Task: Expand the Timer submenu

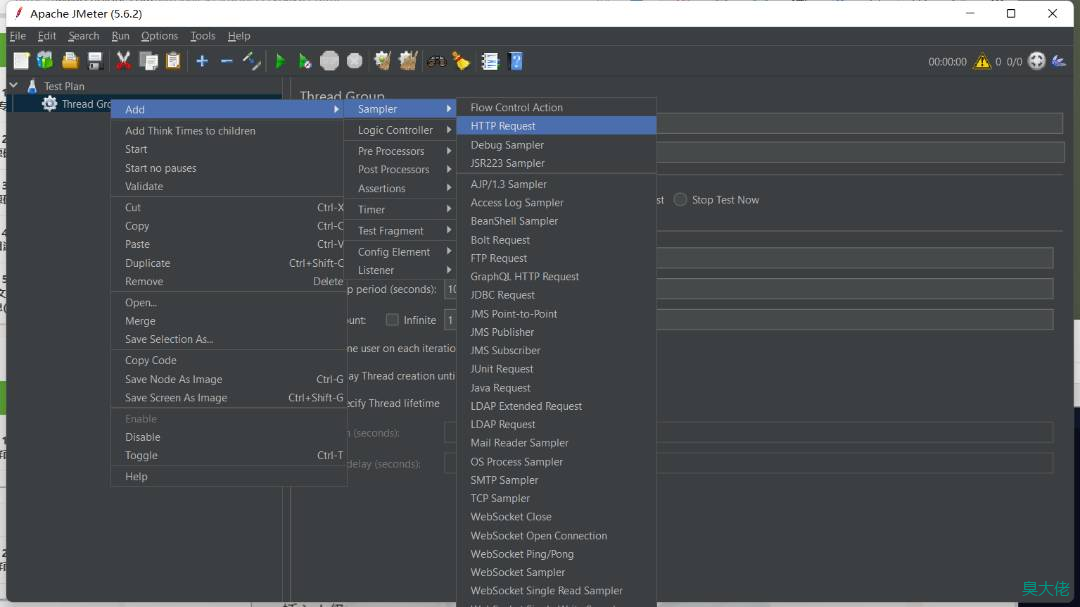Action: click(400, 209)
